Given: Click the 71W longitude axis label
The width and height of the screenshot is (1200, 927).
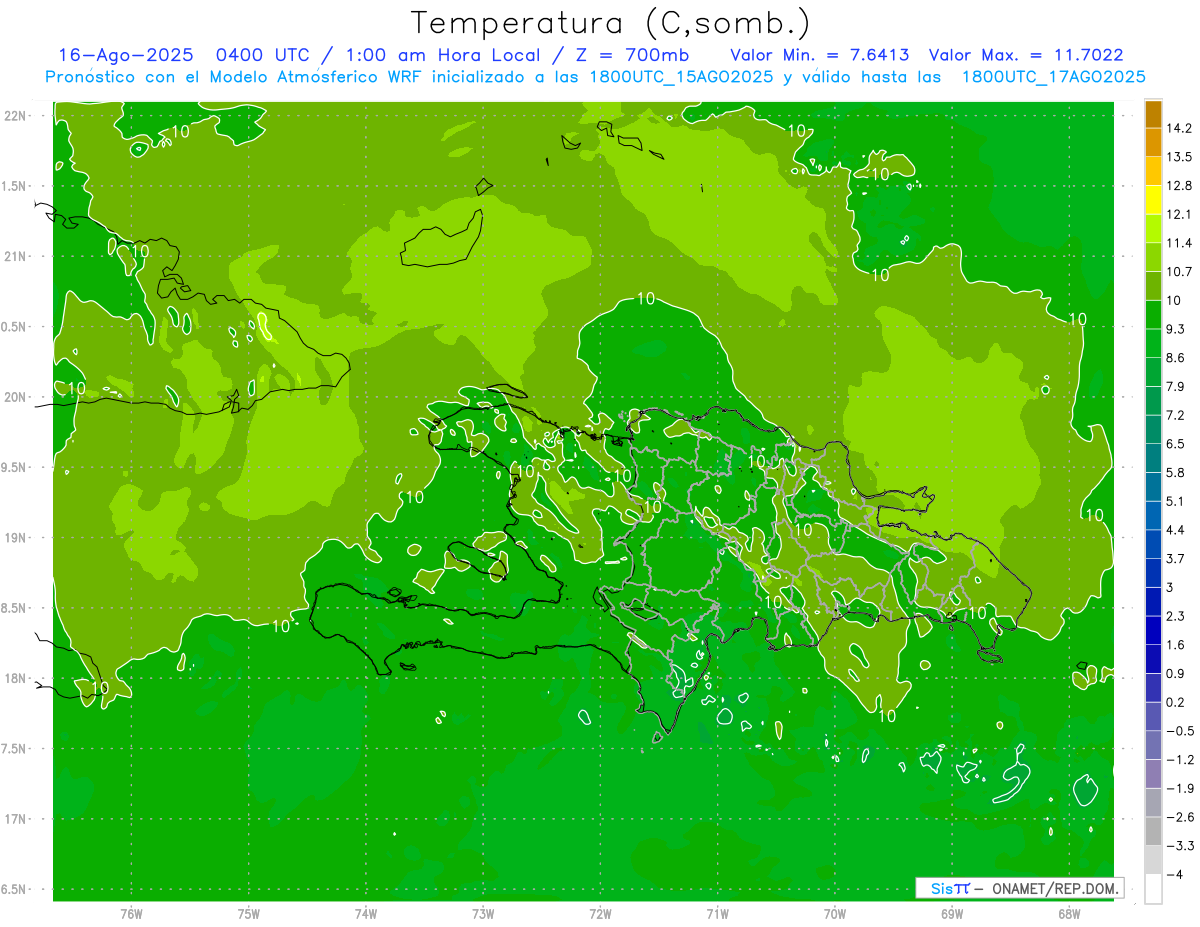Looking at the screenshot, I should pyautogui.click(x=717, y=914).
